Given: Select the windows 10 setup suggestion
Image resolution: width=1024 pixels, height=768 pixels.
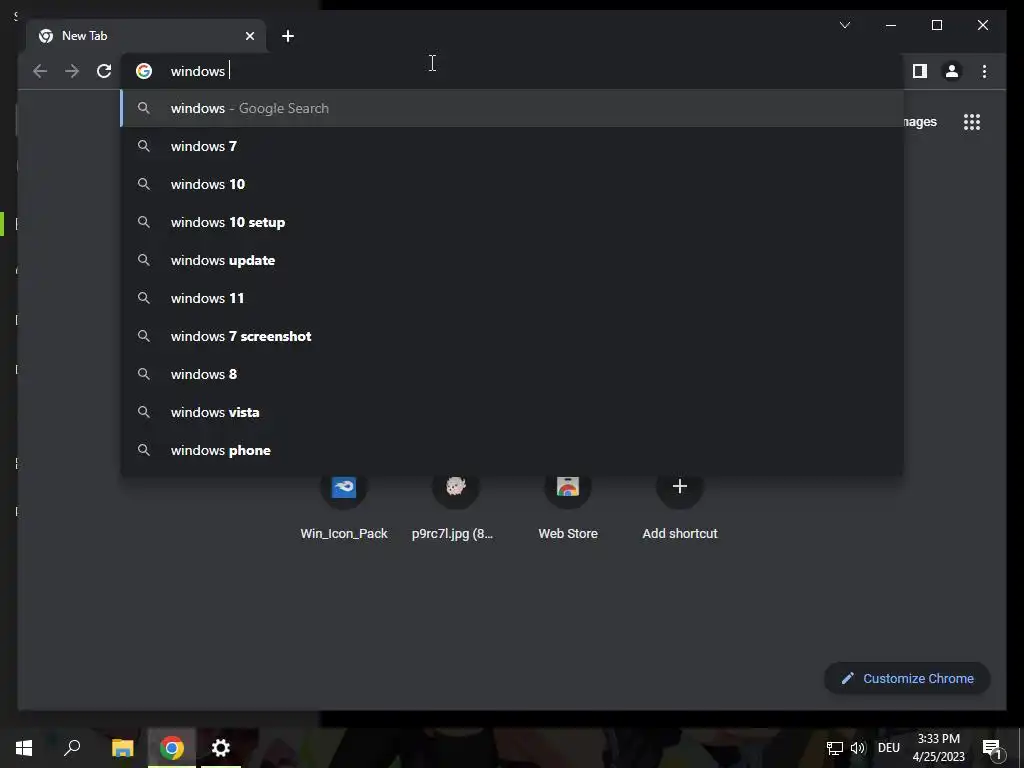Looking at the screenshot, I should click(513, 222).
